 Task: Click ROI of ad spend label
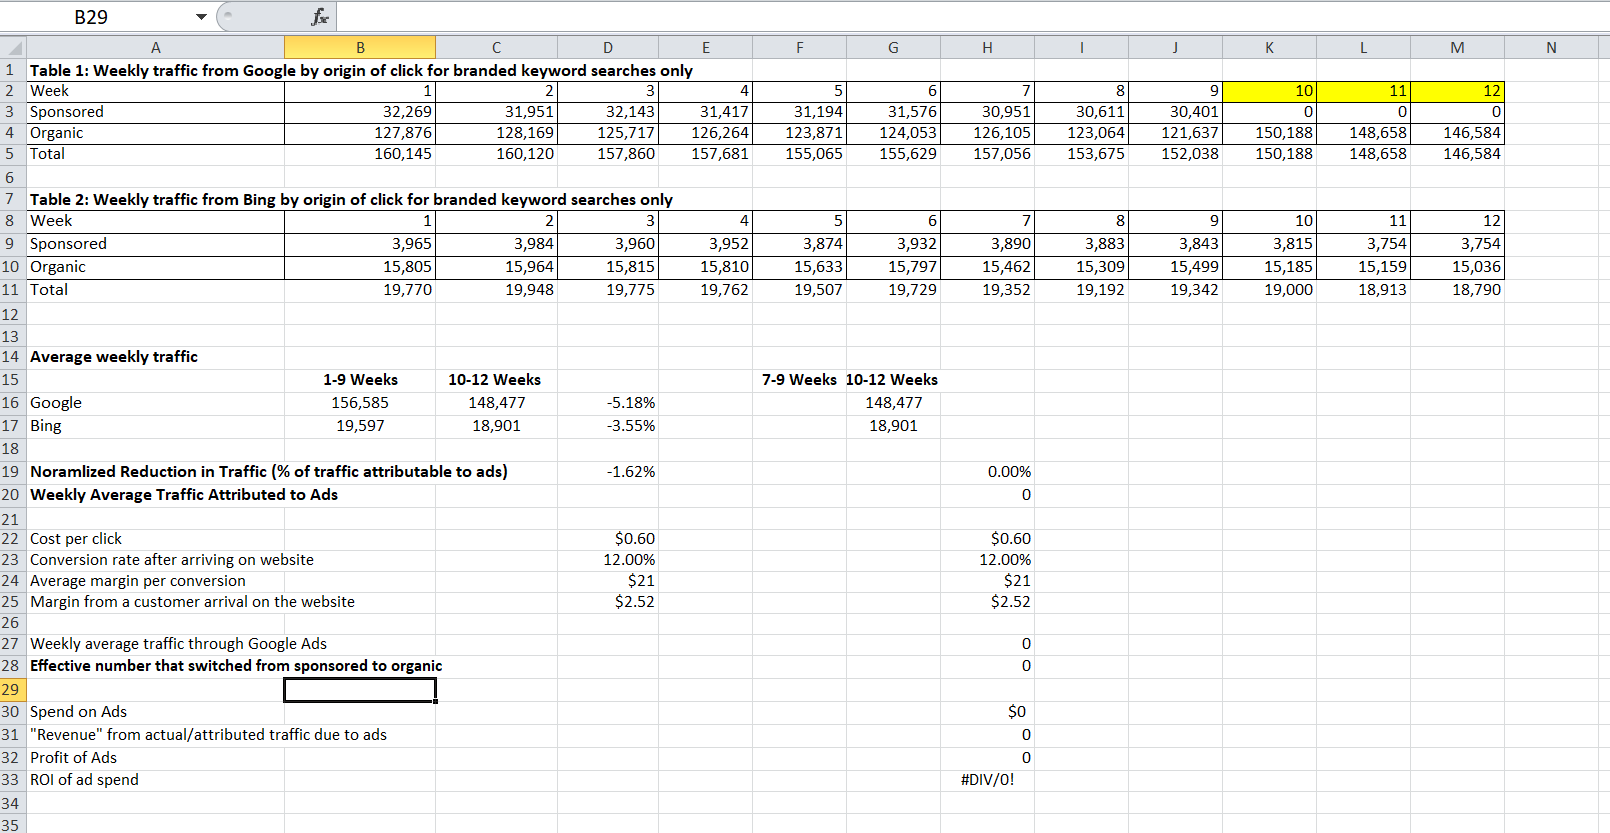pos(84,780)
